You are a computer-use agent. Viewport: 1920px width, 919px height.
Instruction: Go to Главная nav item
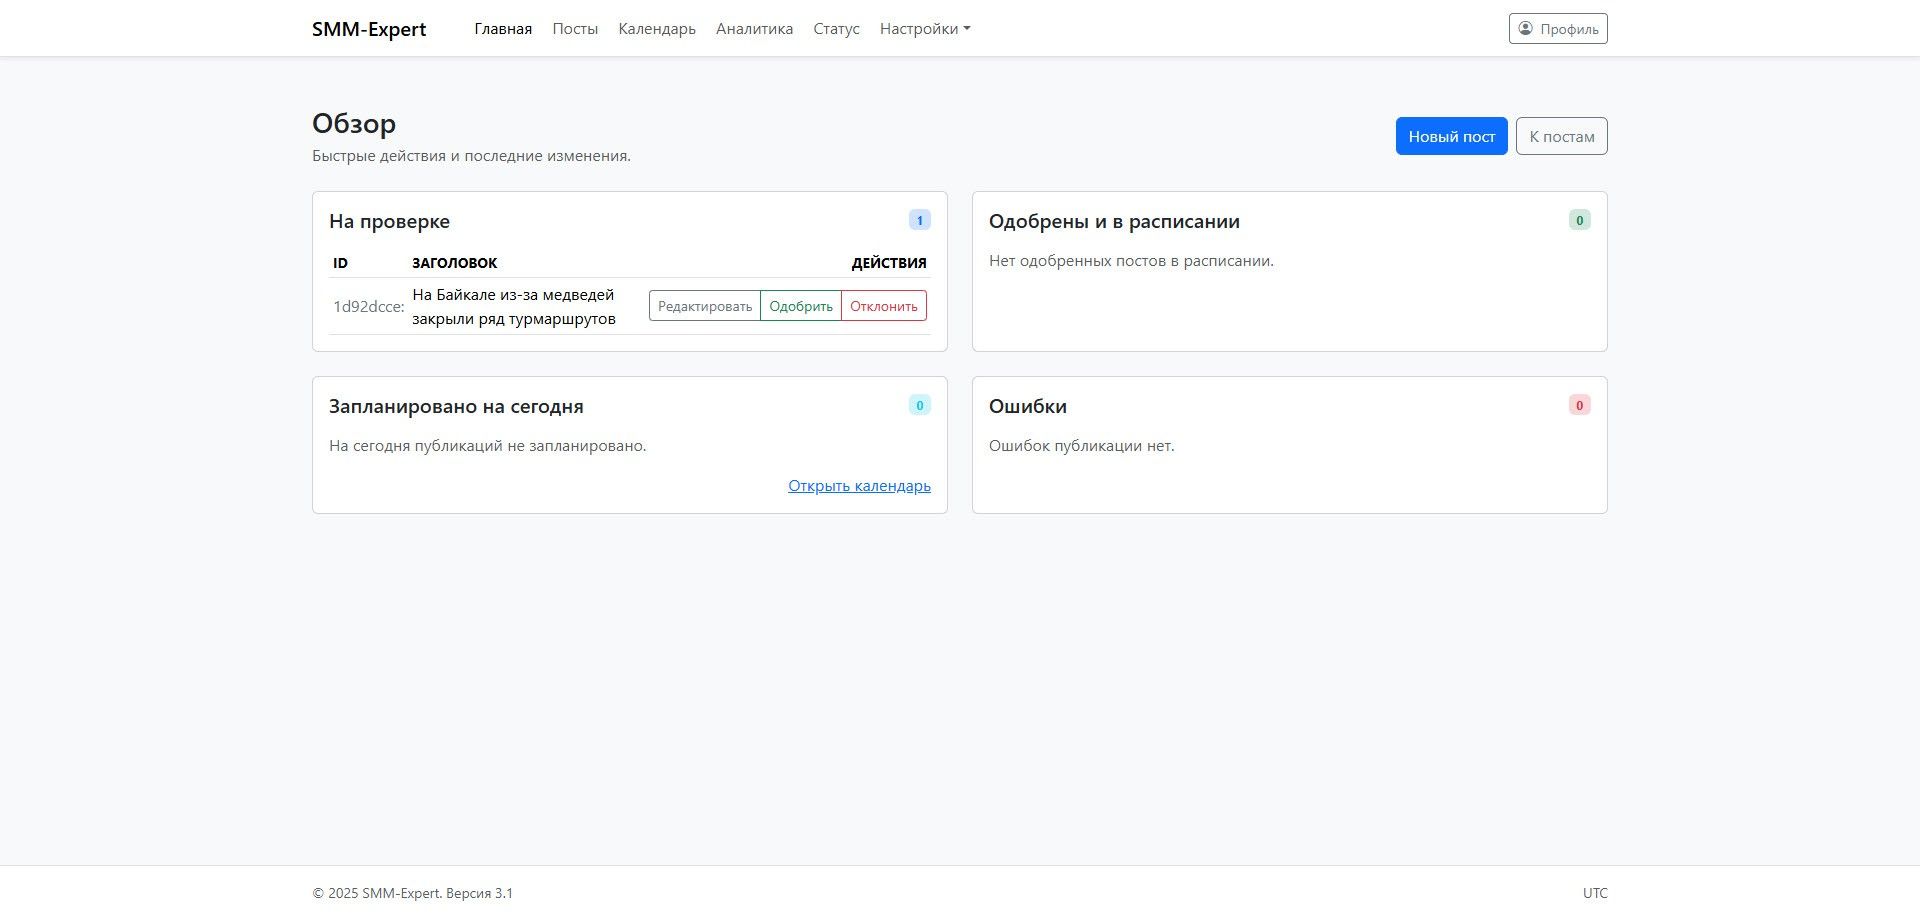503,29
